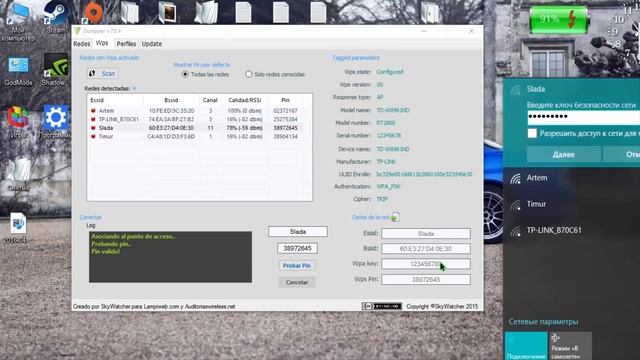Select the Timur row in detected networks
The height and width of the screenshot is (360, 640).
click(199, 136)
